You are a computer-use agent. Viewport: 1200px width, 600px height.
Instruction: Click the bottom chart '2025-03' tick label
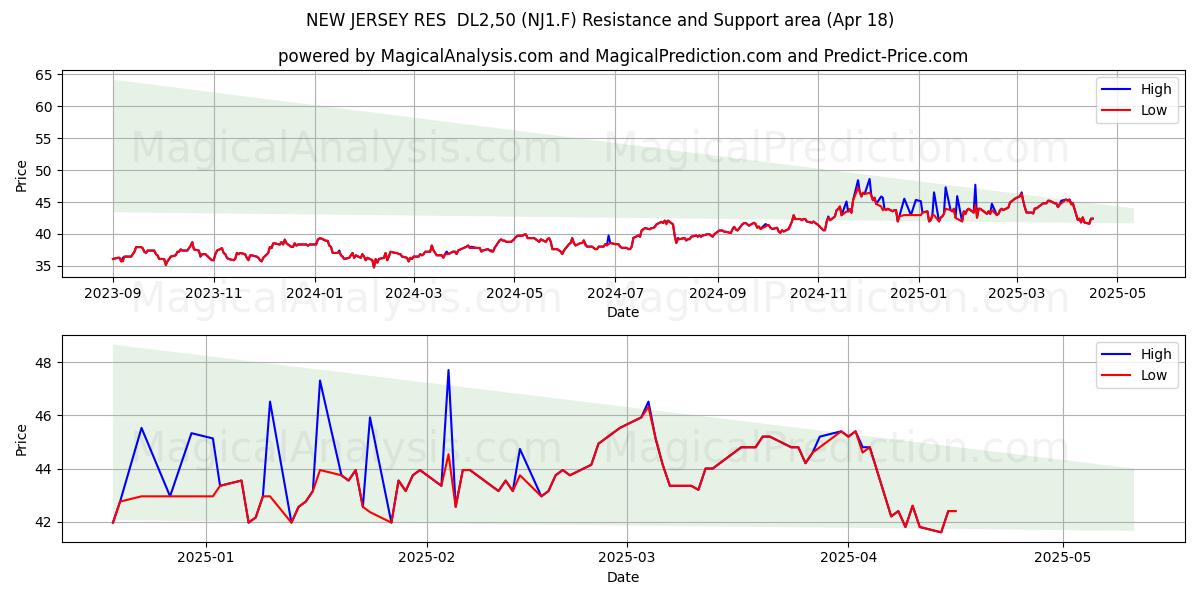point(627,557)
